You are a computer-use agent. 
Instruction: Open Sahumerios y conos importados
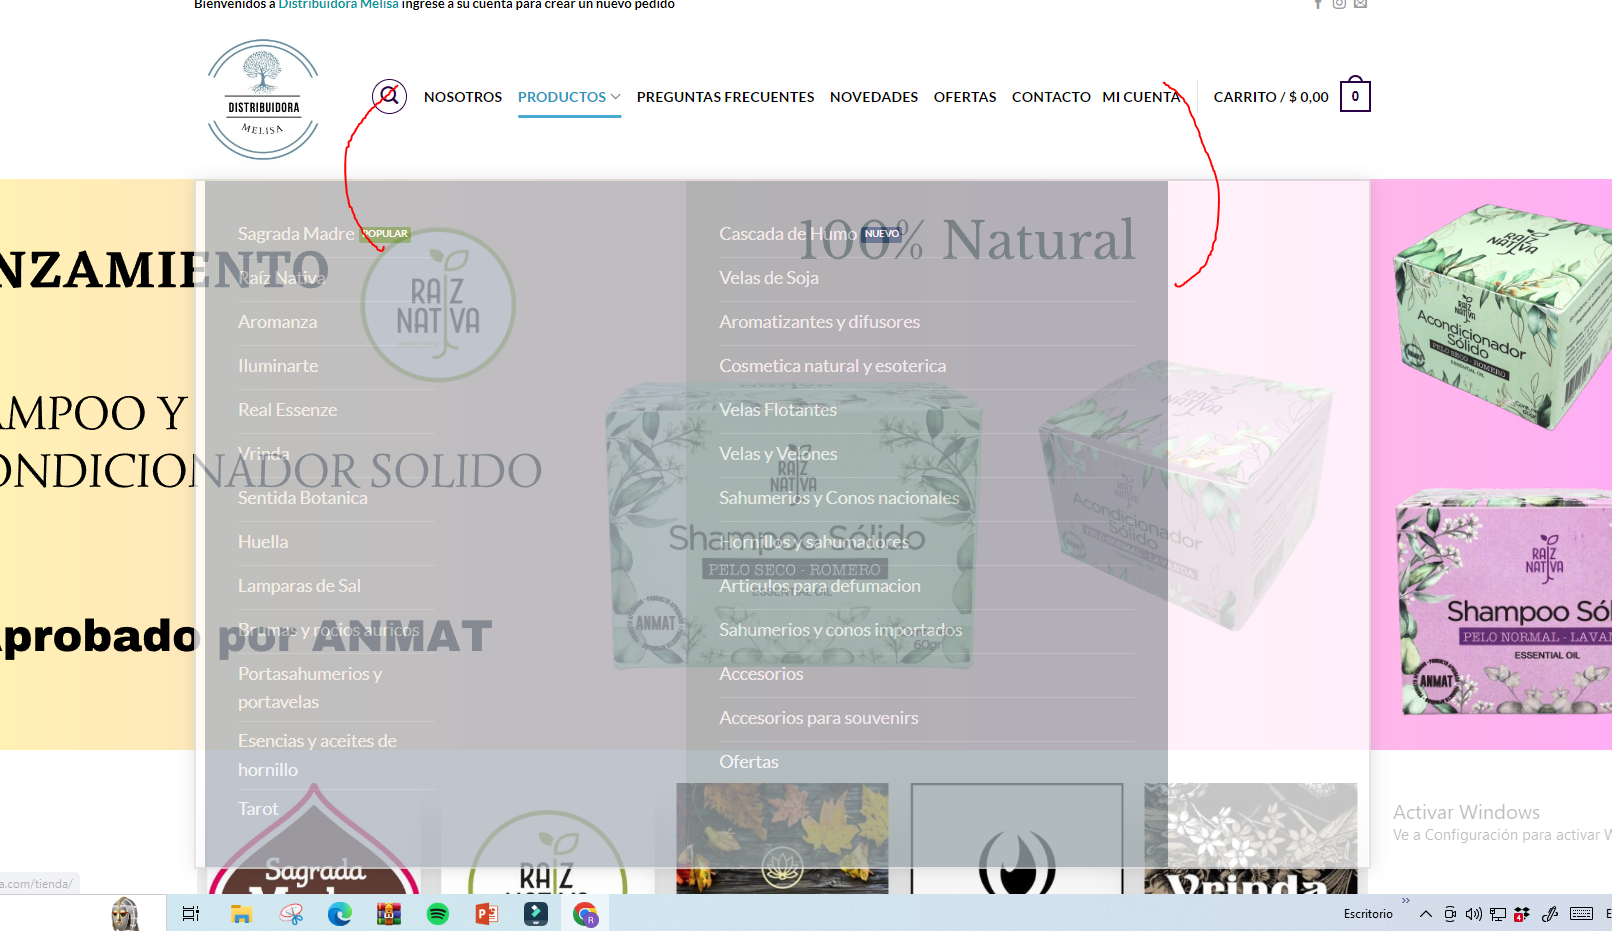pyautogui.click(x=840, y=630)
